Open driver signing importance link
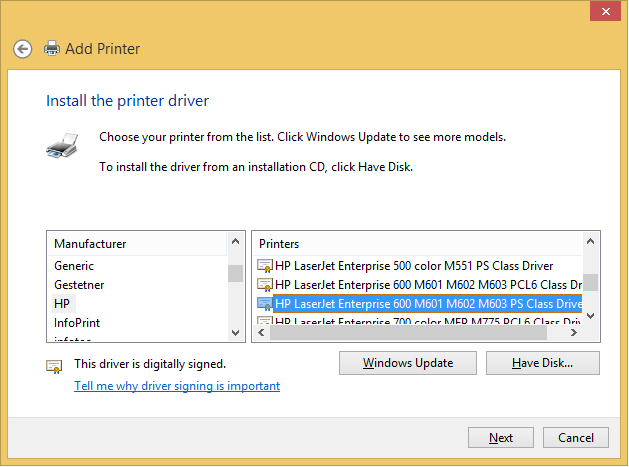Screen dimensions: 629x467 [x=177, y=386]
